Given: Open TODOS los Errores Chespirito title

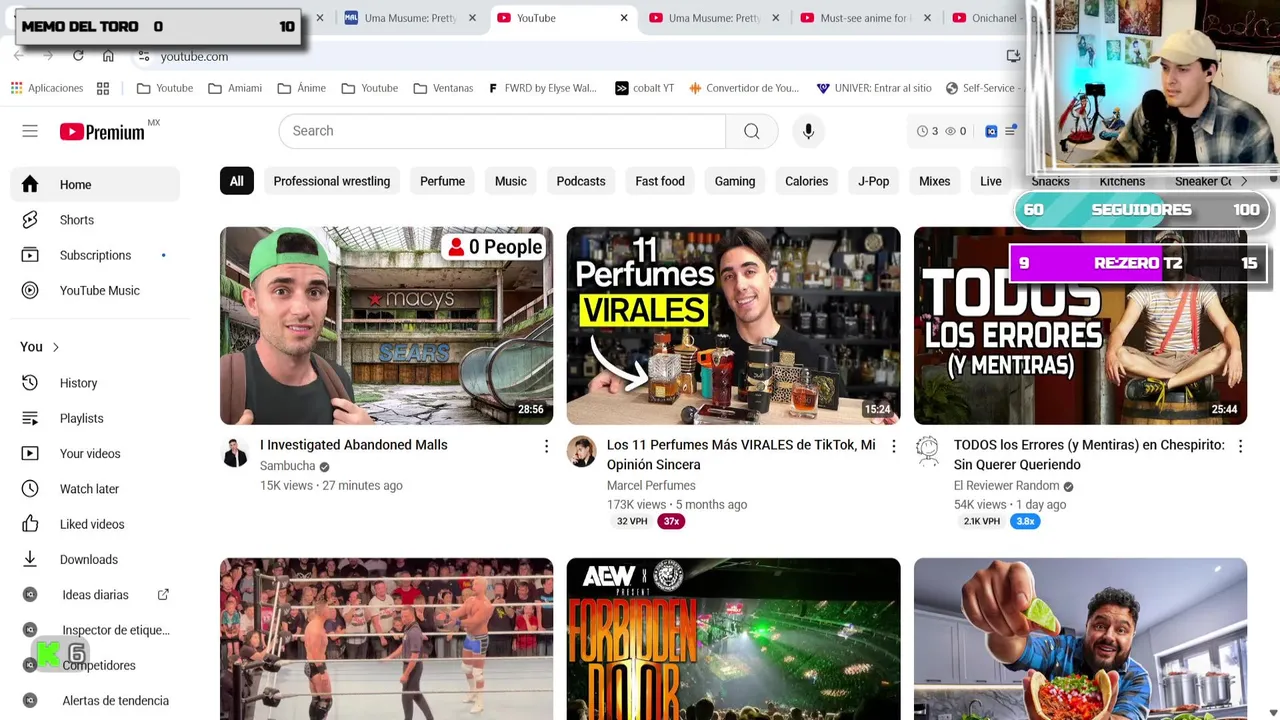Looking at the screenshot, I should click(1089, 454).
